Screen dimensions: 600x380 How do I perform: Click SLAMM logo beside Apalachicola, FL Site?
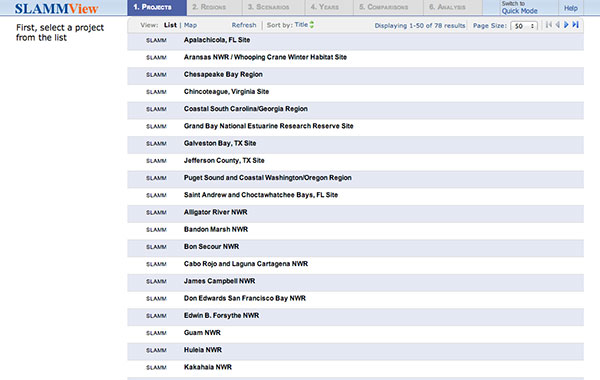click(x=156, y=40)
